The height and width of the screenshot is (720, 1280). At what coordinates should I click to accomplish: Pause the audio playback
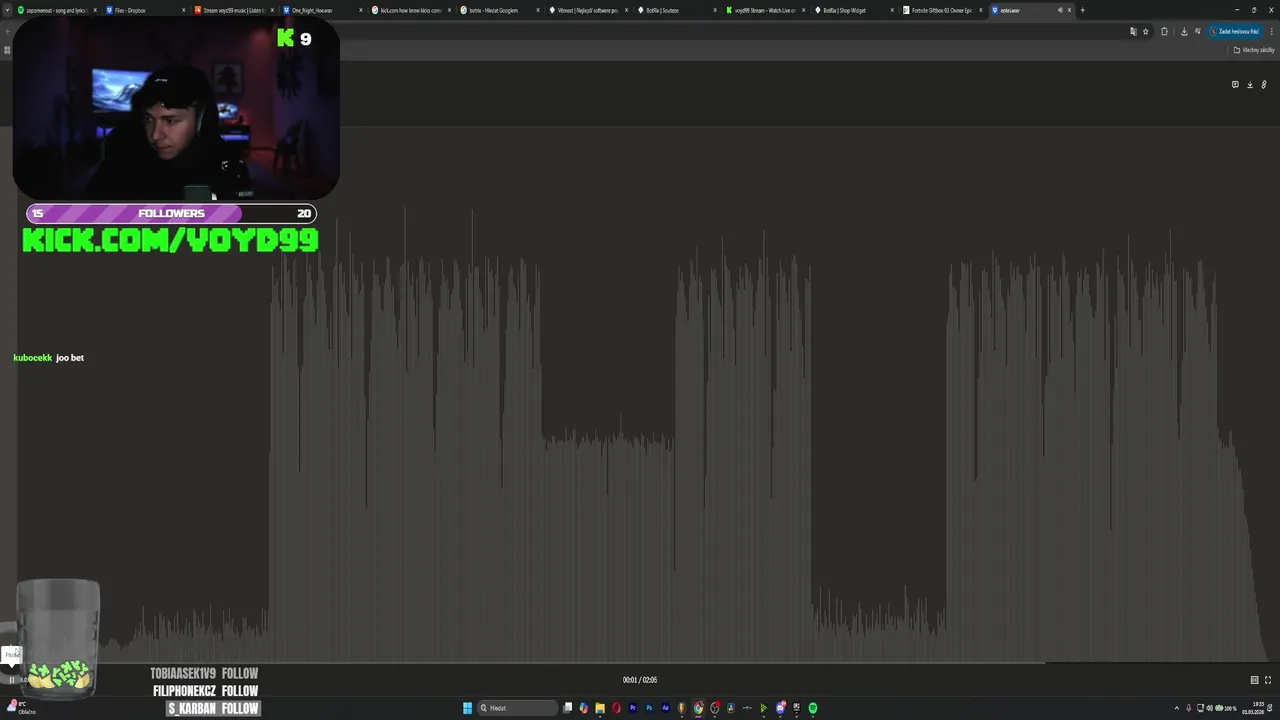(12, 680)
